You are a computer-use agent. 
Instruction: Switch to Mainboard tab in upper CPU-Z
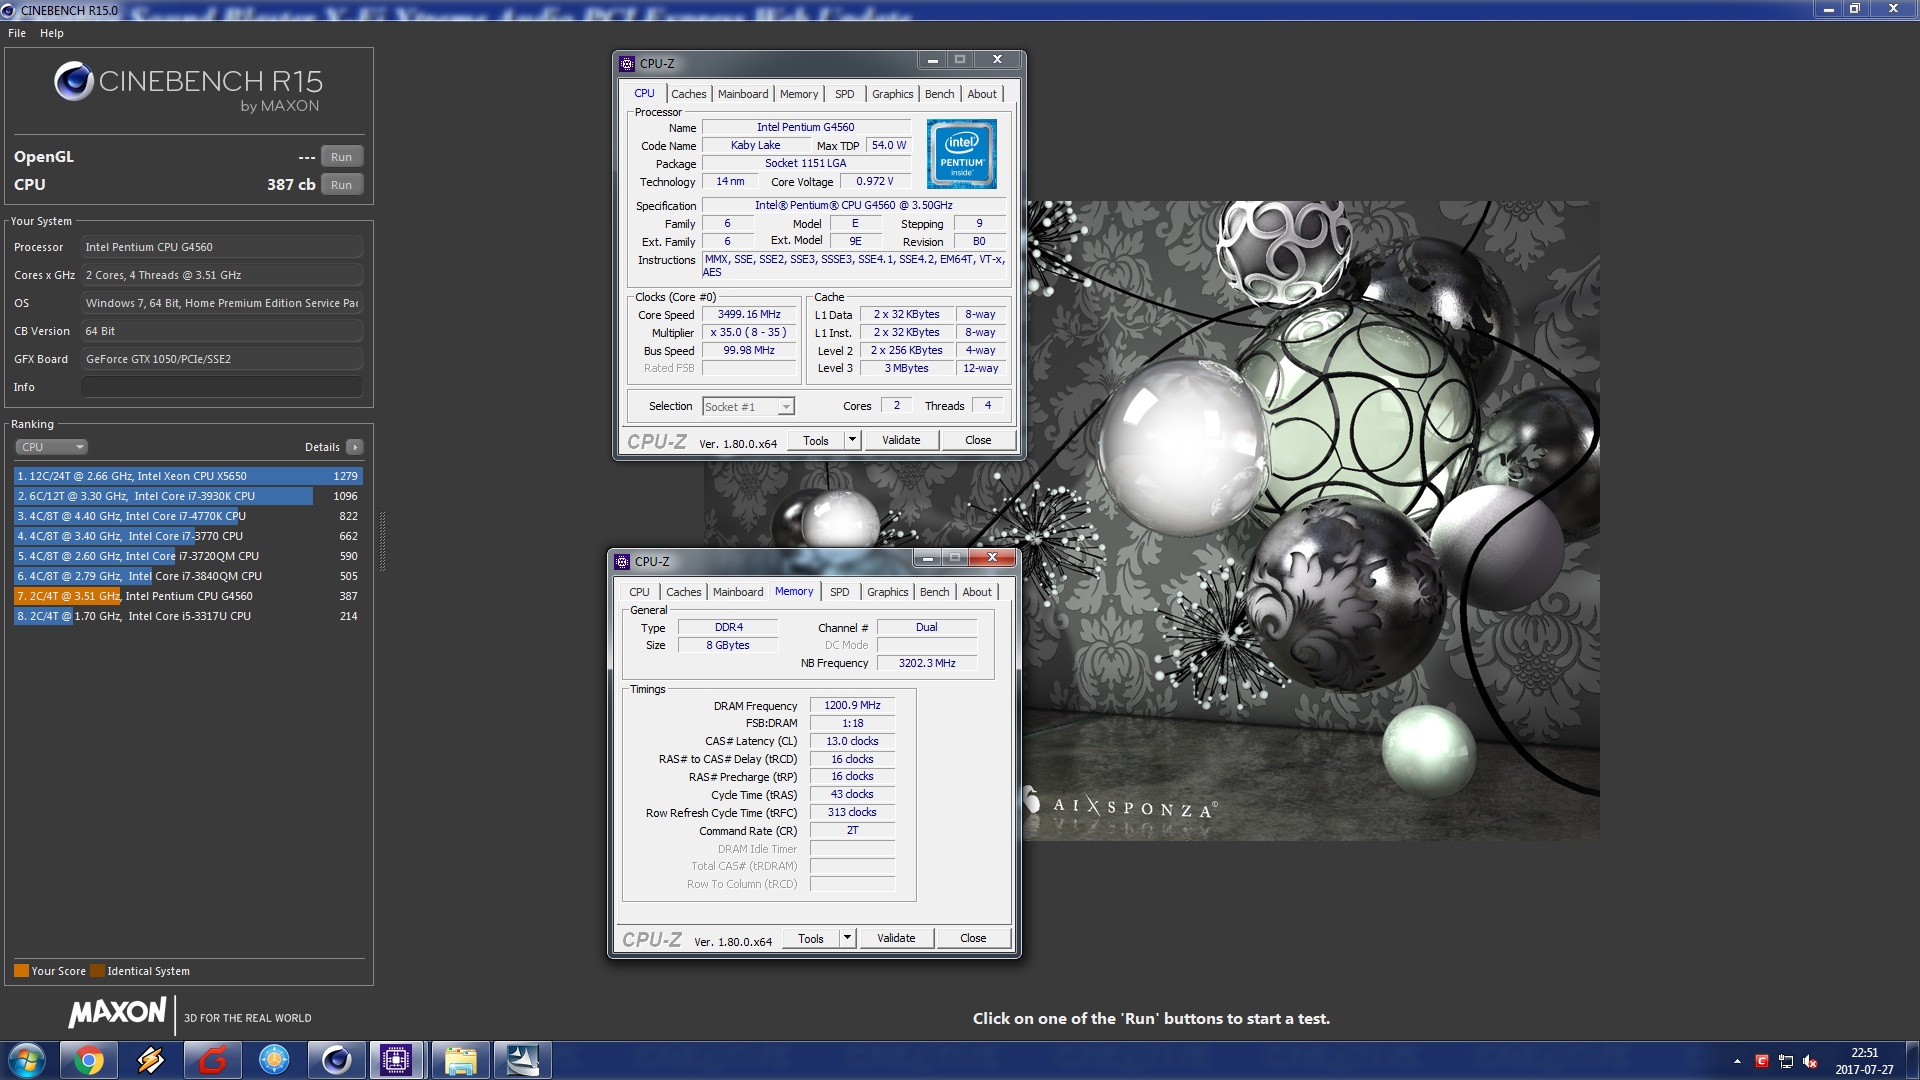[x=743, y=94]
